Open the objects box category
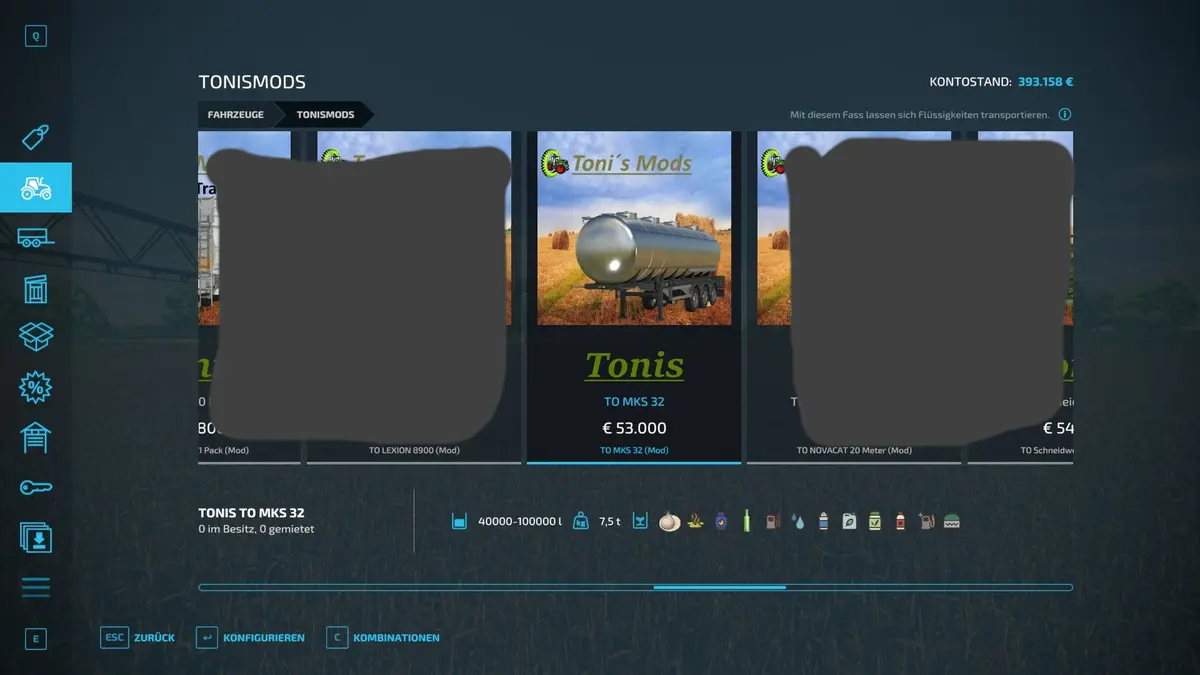 point(36,337)
